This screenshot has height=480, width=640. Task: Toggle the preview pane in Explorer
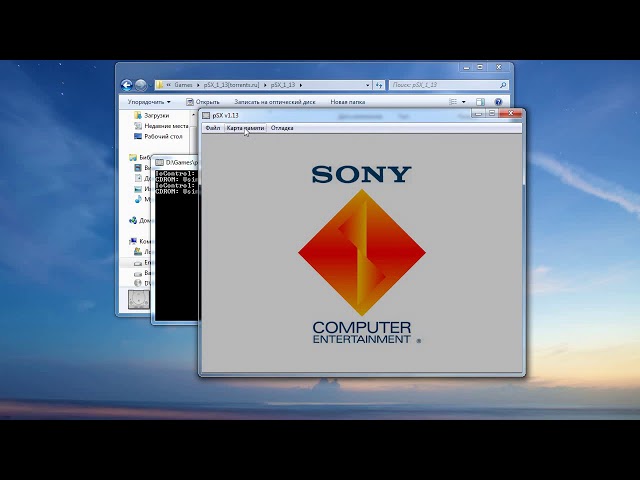tap(480, 102)
